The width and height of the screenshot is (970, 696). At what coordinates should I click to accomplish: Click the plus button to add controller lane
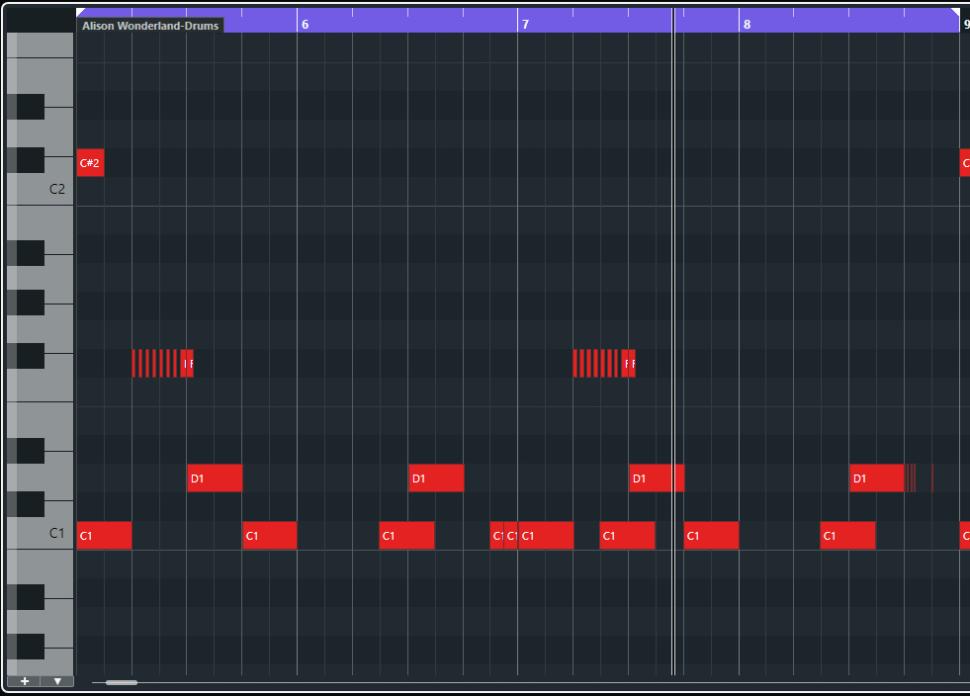point(25,681)
